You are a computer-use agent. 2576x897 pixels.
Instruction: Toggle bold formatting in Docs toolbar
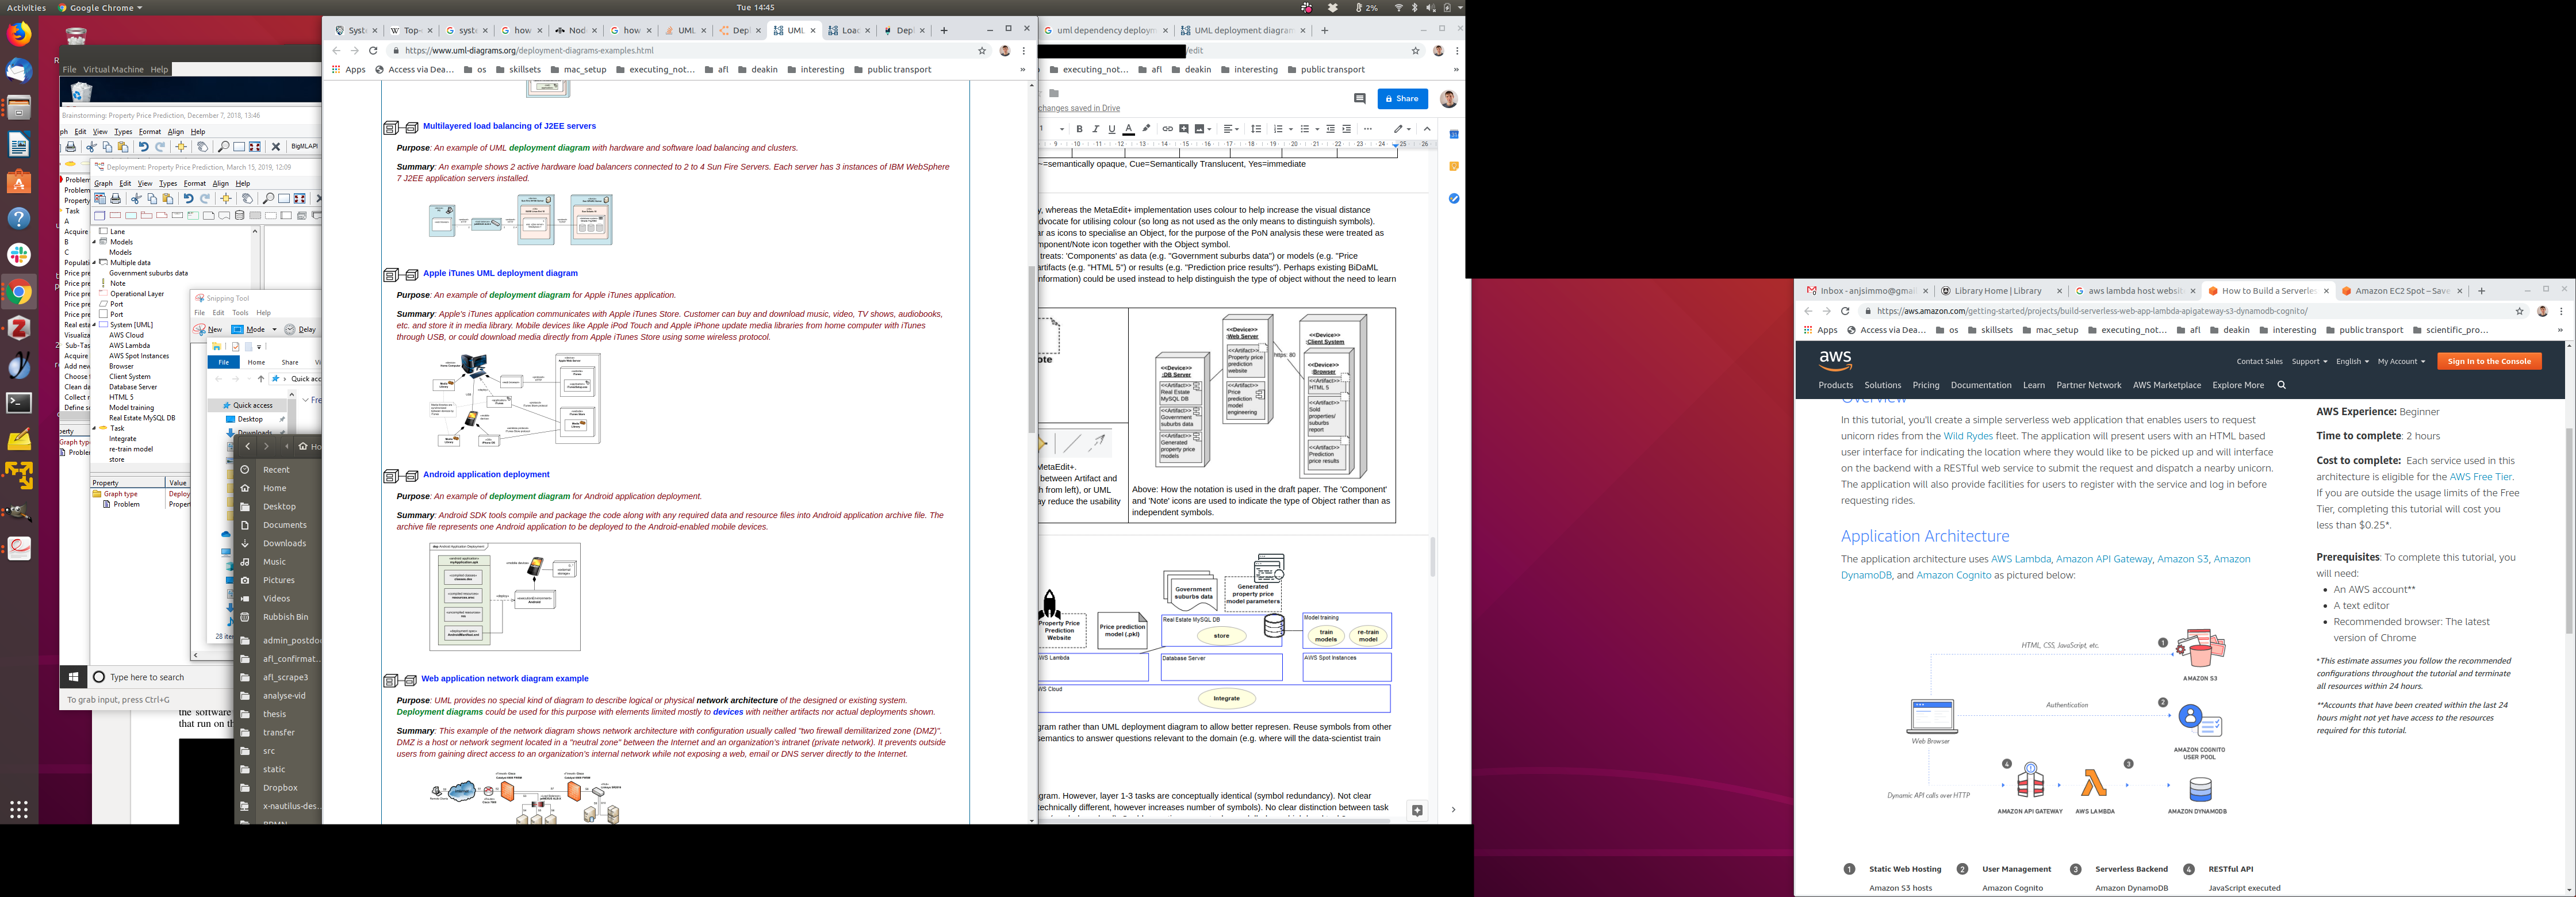tap(1079, 129)
